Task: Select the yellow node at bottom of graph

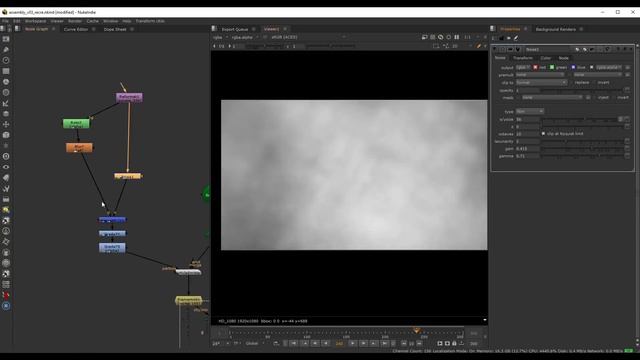Action: point(188,300)
